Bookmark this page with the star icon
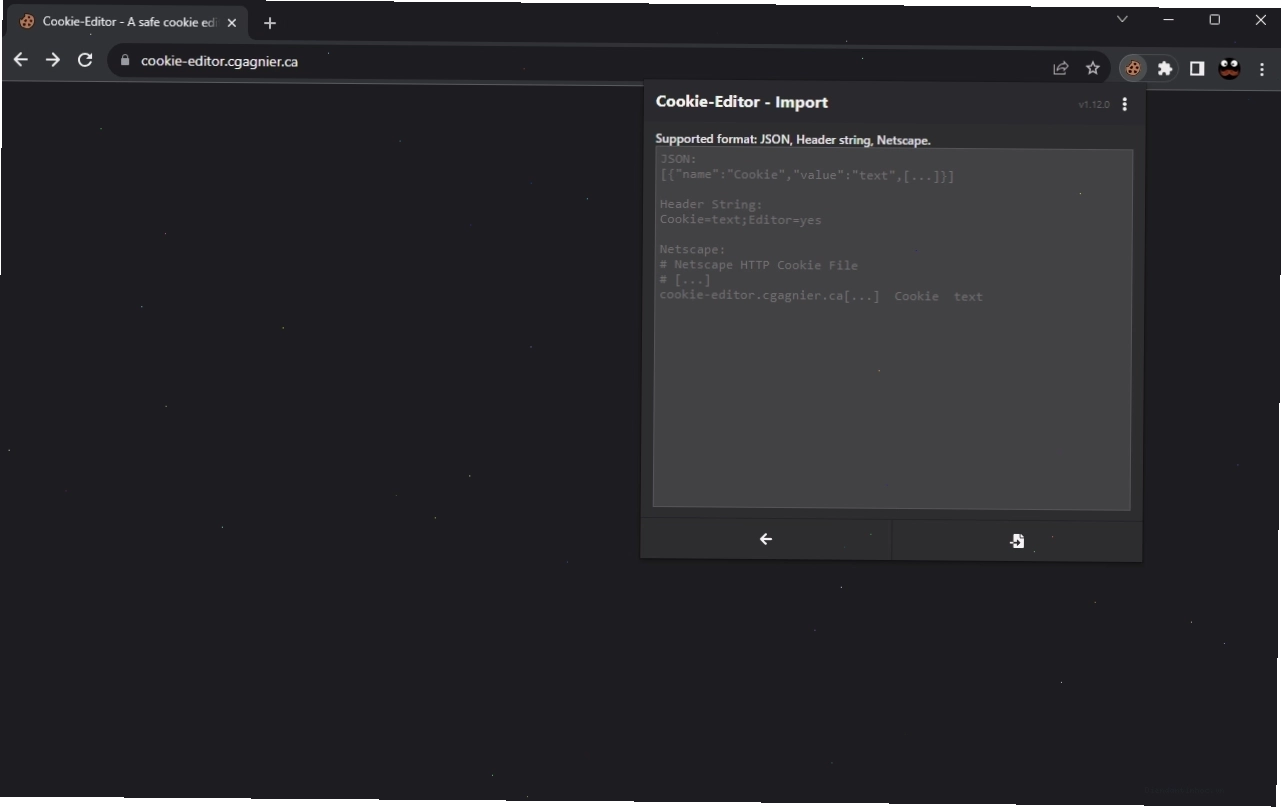The image size is (1281, 807). click(x=1093, y=68)
